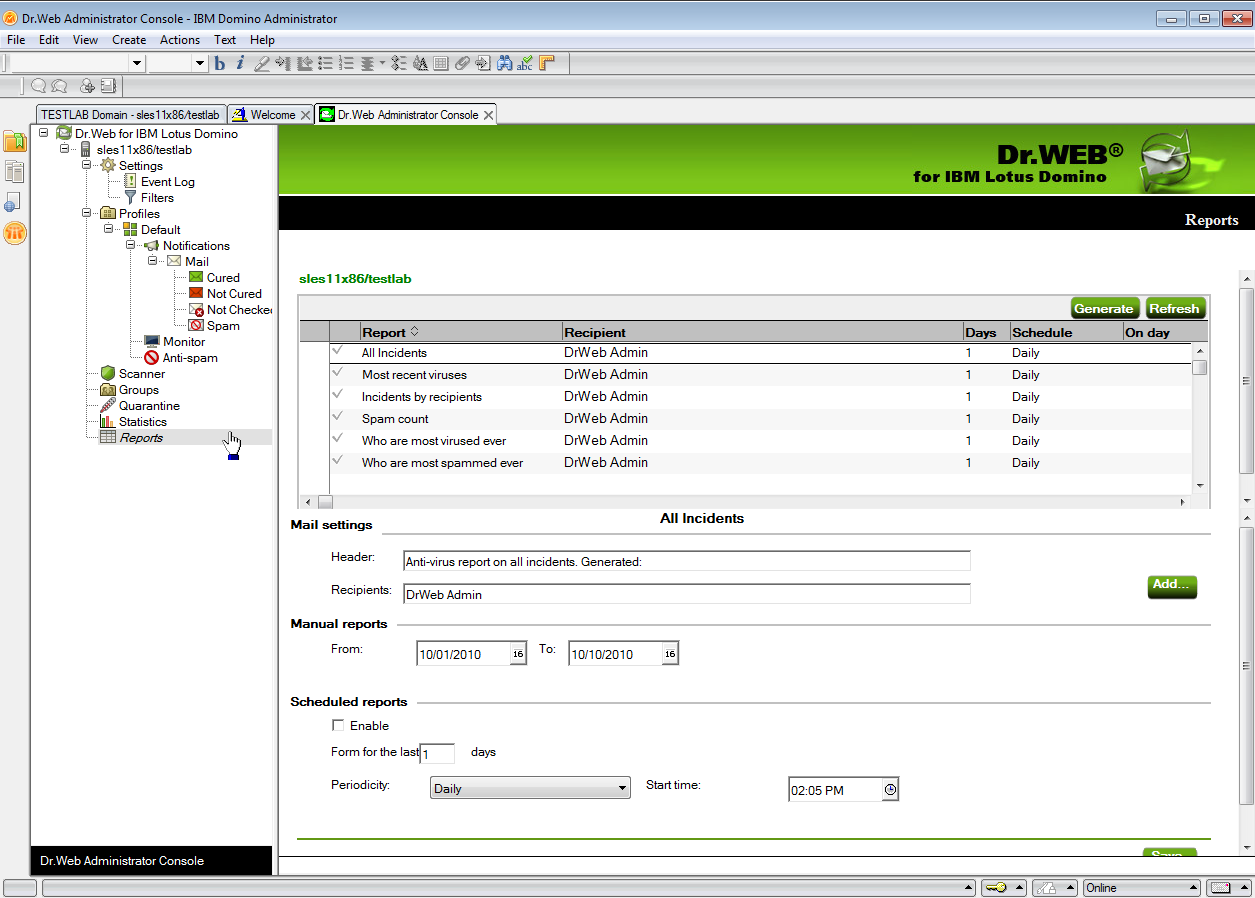Open the Create menu
Screen dimensions: 1255x898
(129, 40)
